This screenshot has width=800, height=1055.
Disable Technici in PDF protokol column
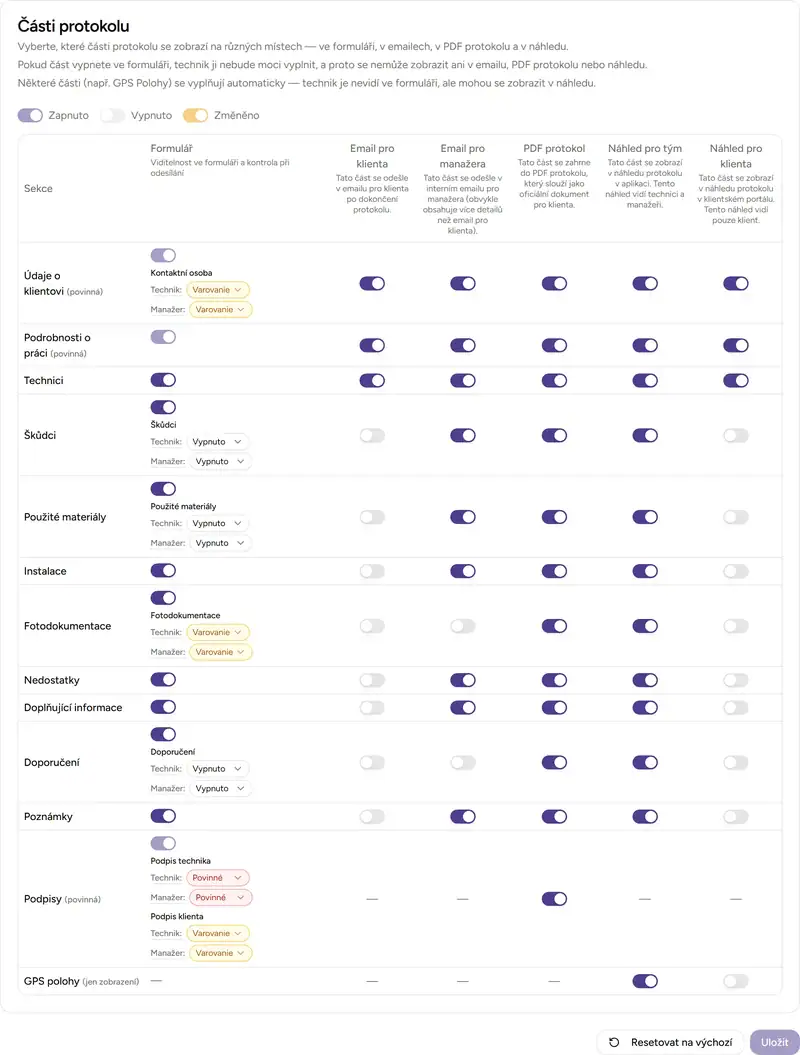coord(554,380)
